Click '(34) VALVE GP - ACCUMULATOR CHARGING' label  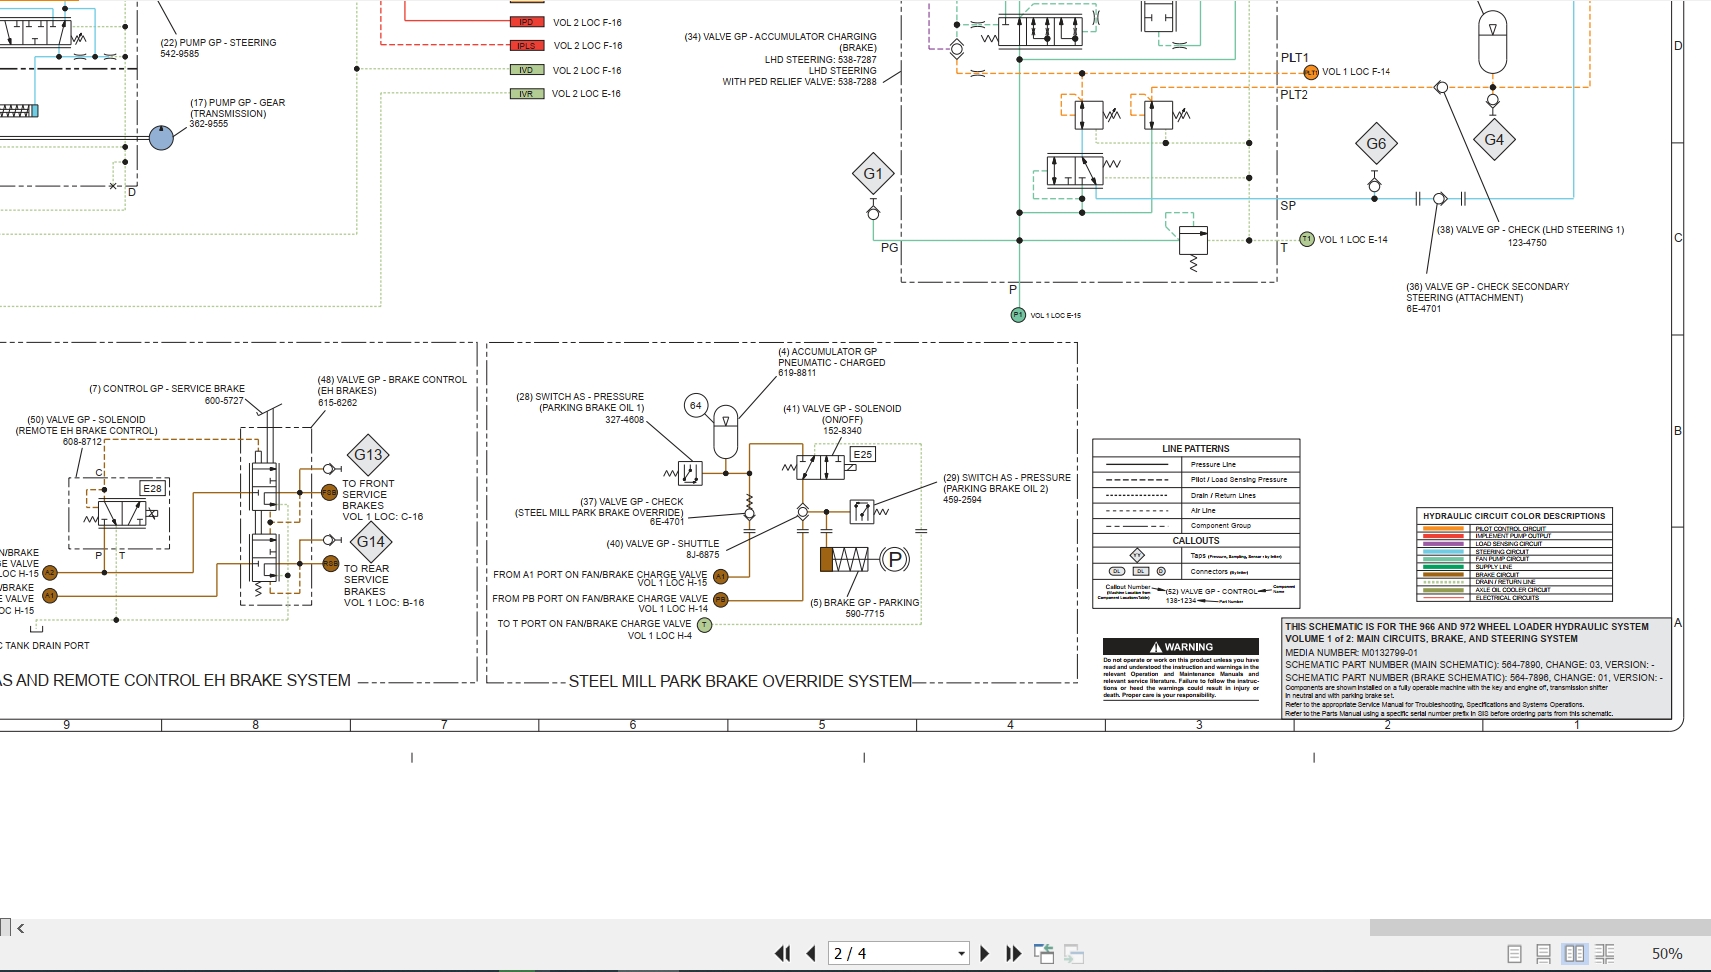[x=780, y=37]
